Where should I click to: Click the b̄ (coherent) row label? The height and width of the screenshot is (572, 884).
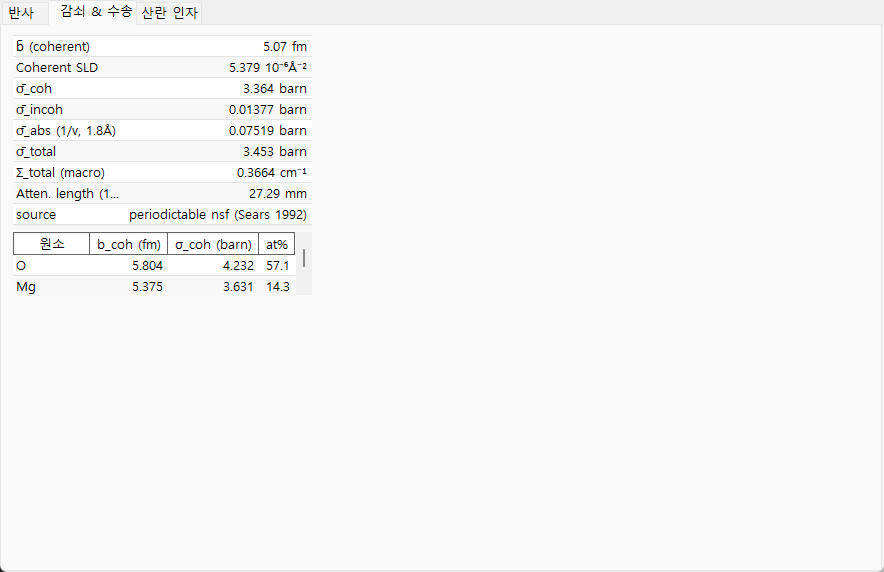tap(53, 46)
